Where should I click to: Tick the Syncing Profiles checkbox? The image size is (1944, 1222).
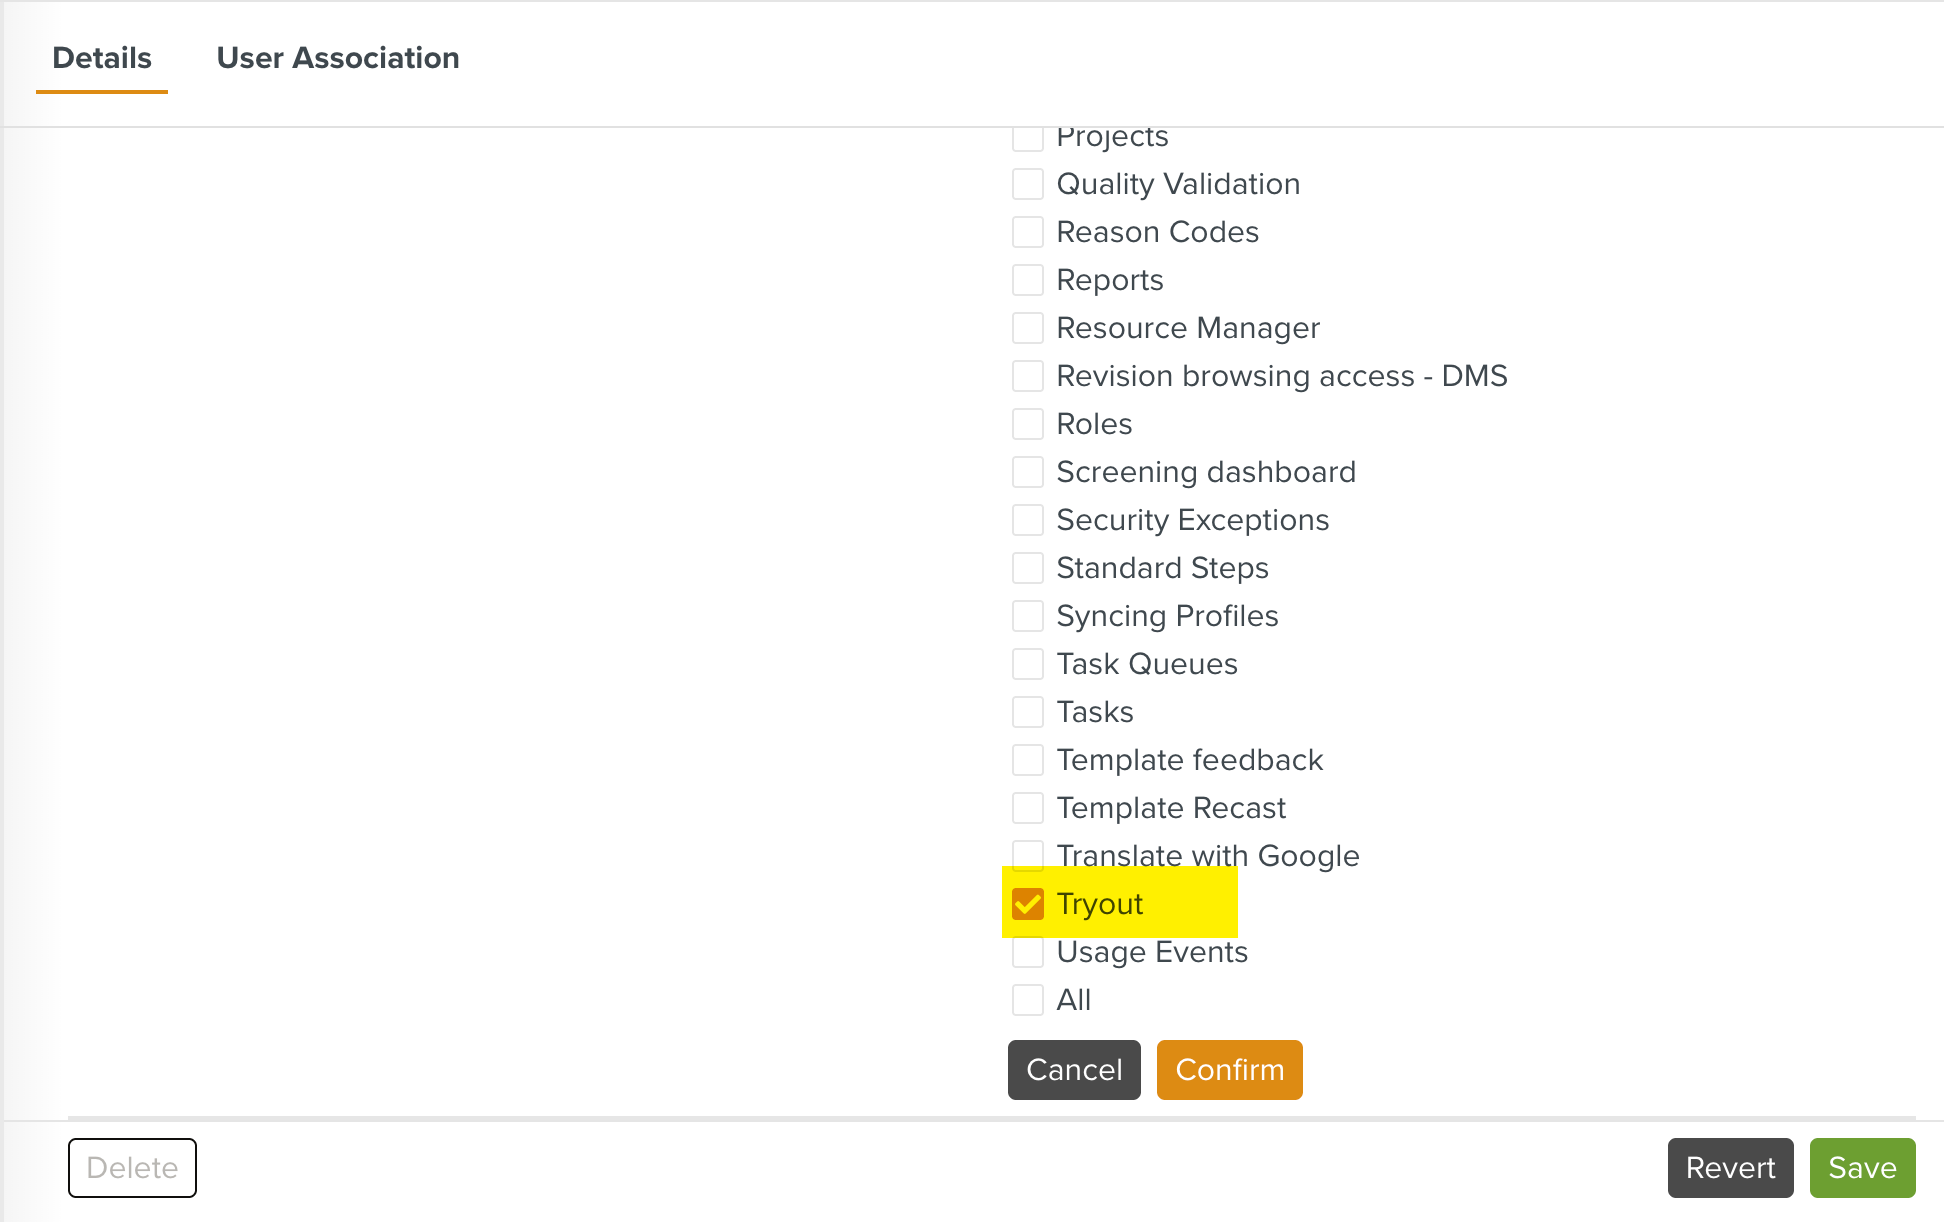[x=1027, y=616]
